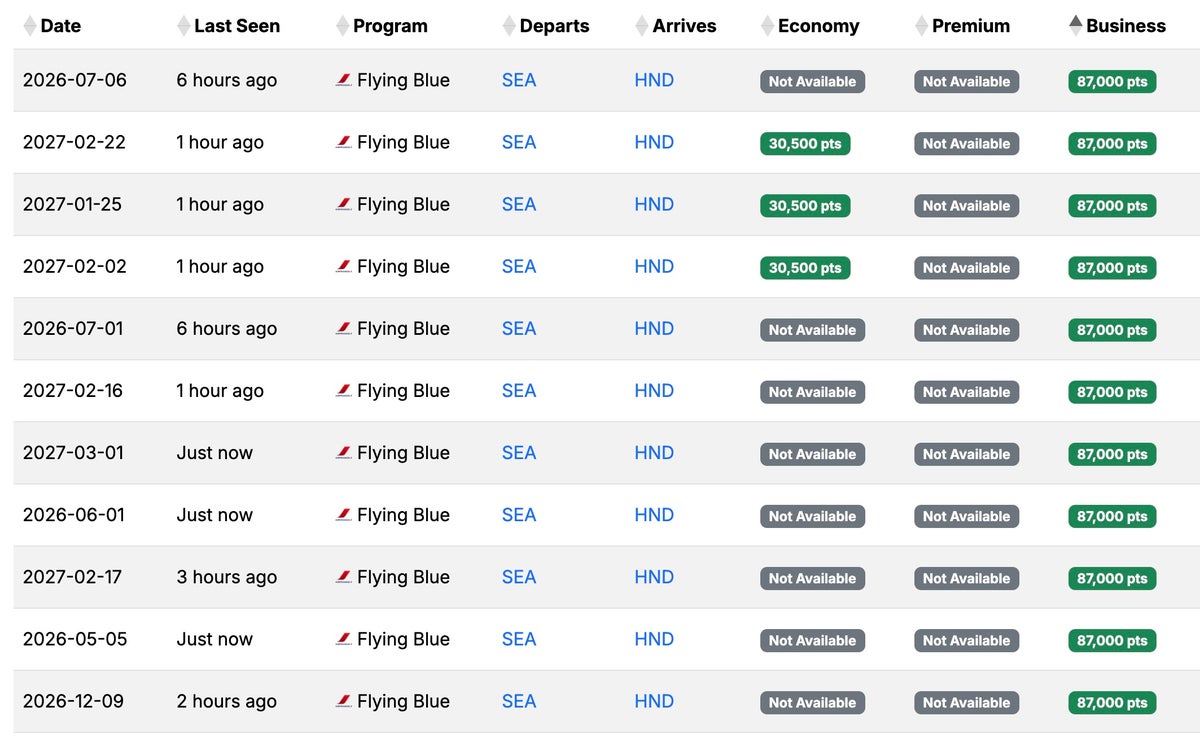1200x742 pixels.
Task: Click Flying Blue logo in 2026-12-09 row
Action: tap(343, 702)
